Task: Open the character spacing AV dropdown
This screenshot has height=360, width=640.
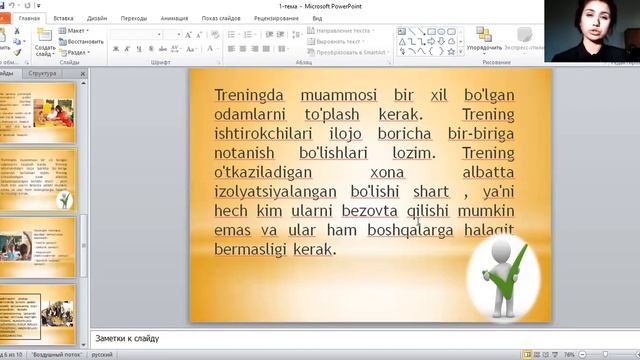Action: click(176, 49)
